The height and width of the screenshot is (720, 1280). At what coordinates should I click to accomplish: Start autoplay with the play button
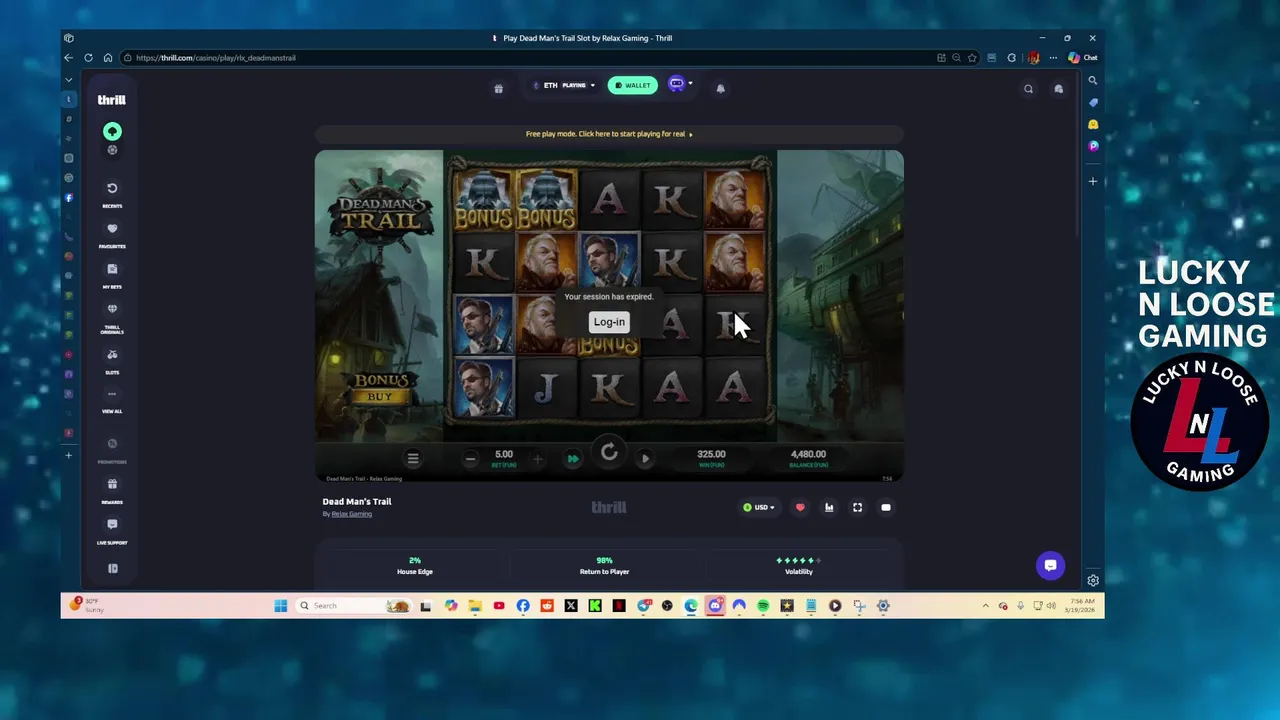pyautogui.click(x=645, y=459)
